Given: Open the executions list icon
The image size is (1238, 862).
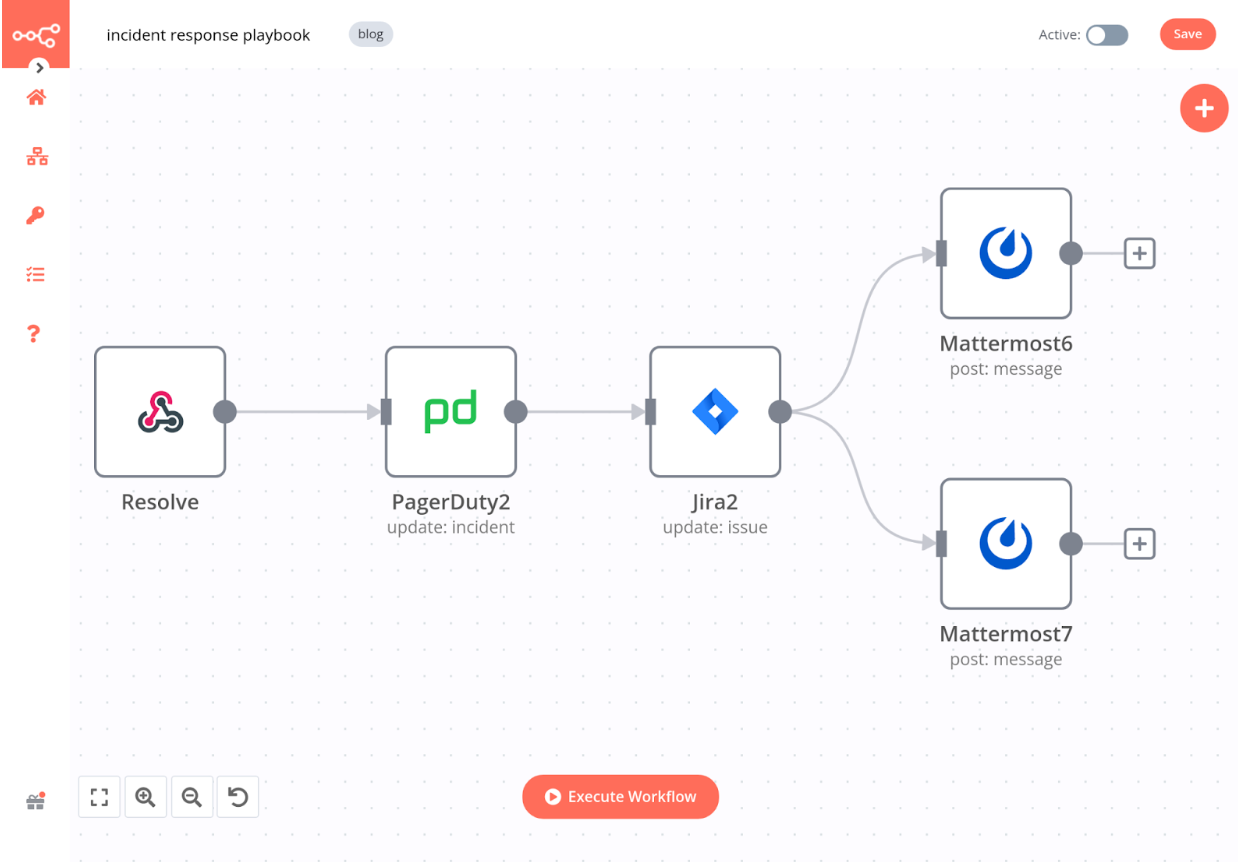Looking at the screenshot, I should (36, 275).
